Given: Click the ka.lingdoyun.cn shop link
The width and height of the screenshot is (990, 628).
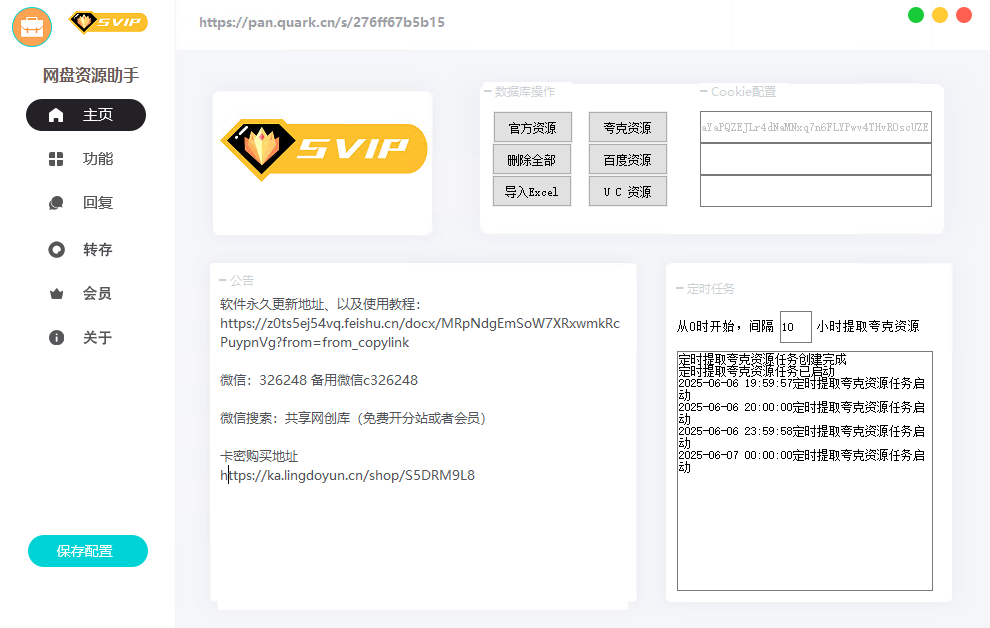Looking at the screenshot, I should [x=347, y=475].
